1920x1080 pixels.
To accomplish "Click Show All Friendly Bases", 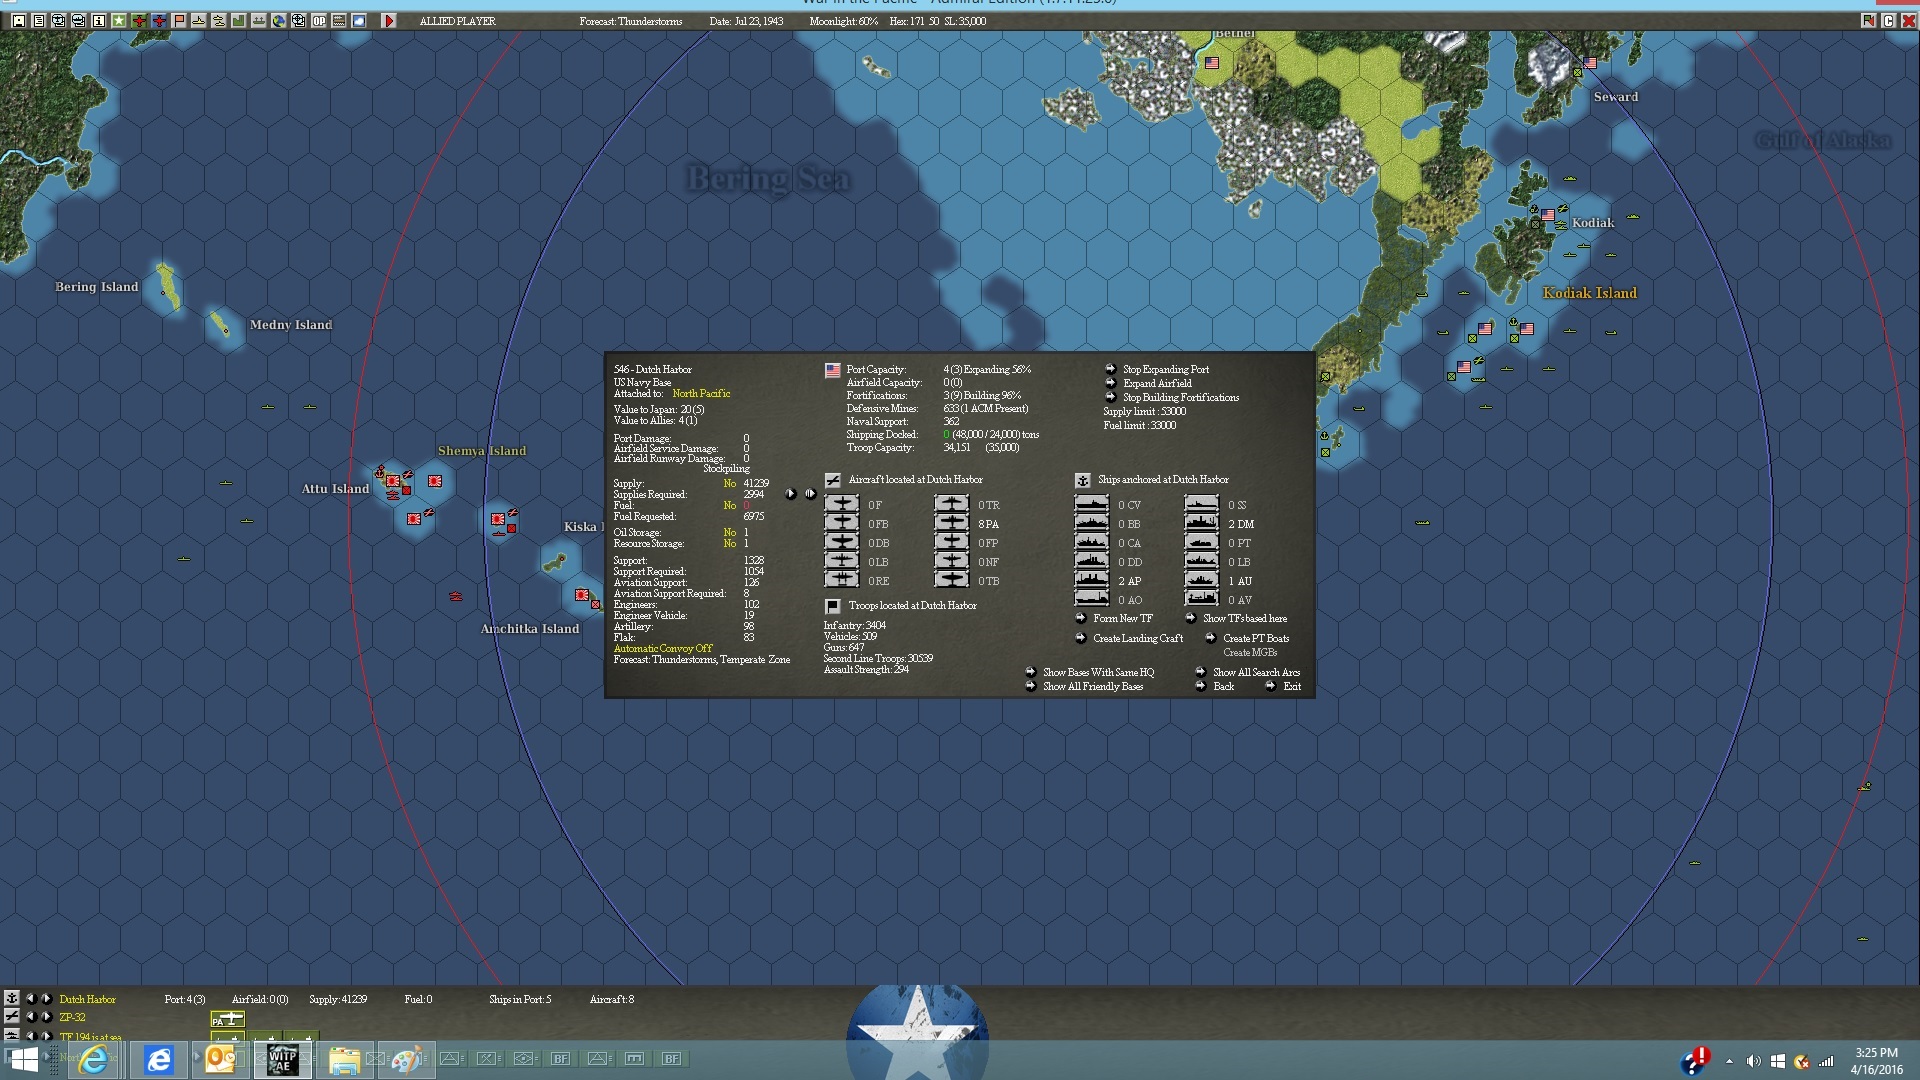I will (x=1093, y=687).
